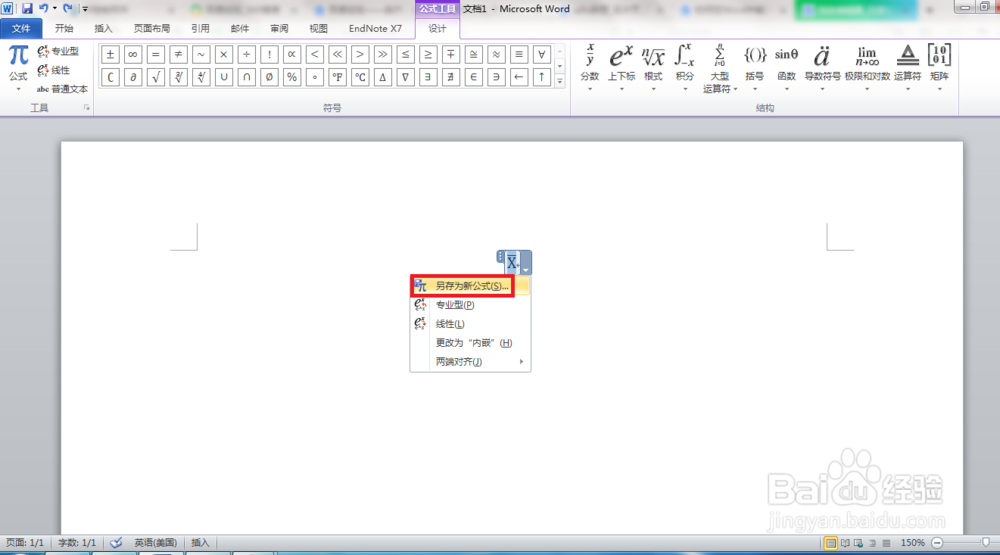Insert the proportional-to symbol
1000x555 pixels.
291,55
